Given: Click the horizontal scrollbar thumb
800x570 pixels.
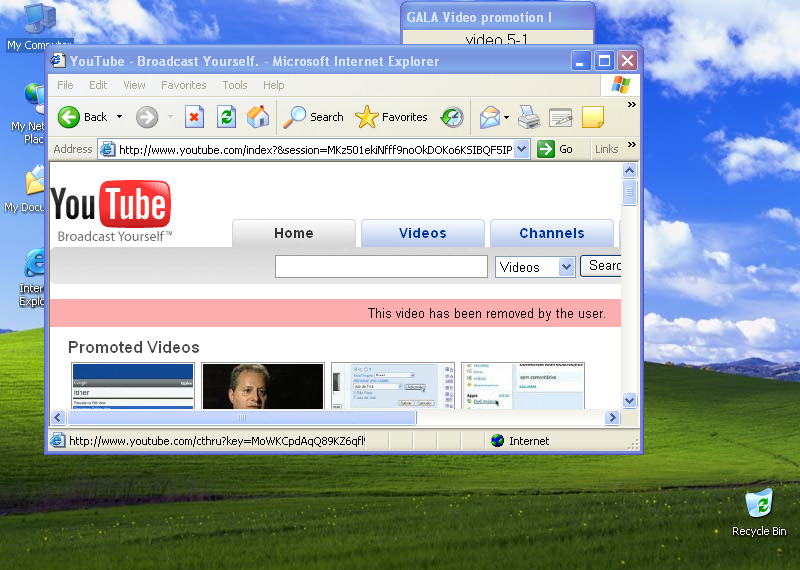Looking at the screenshot, I should 242,417.
